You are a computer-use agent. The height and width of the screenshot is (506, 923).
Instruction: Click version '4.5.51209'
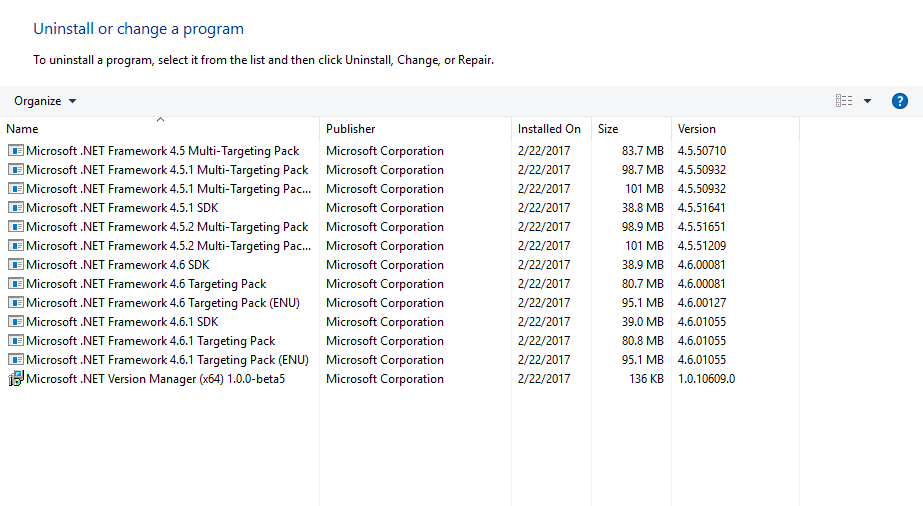point(702,245)
